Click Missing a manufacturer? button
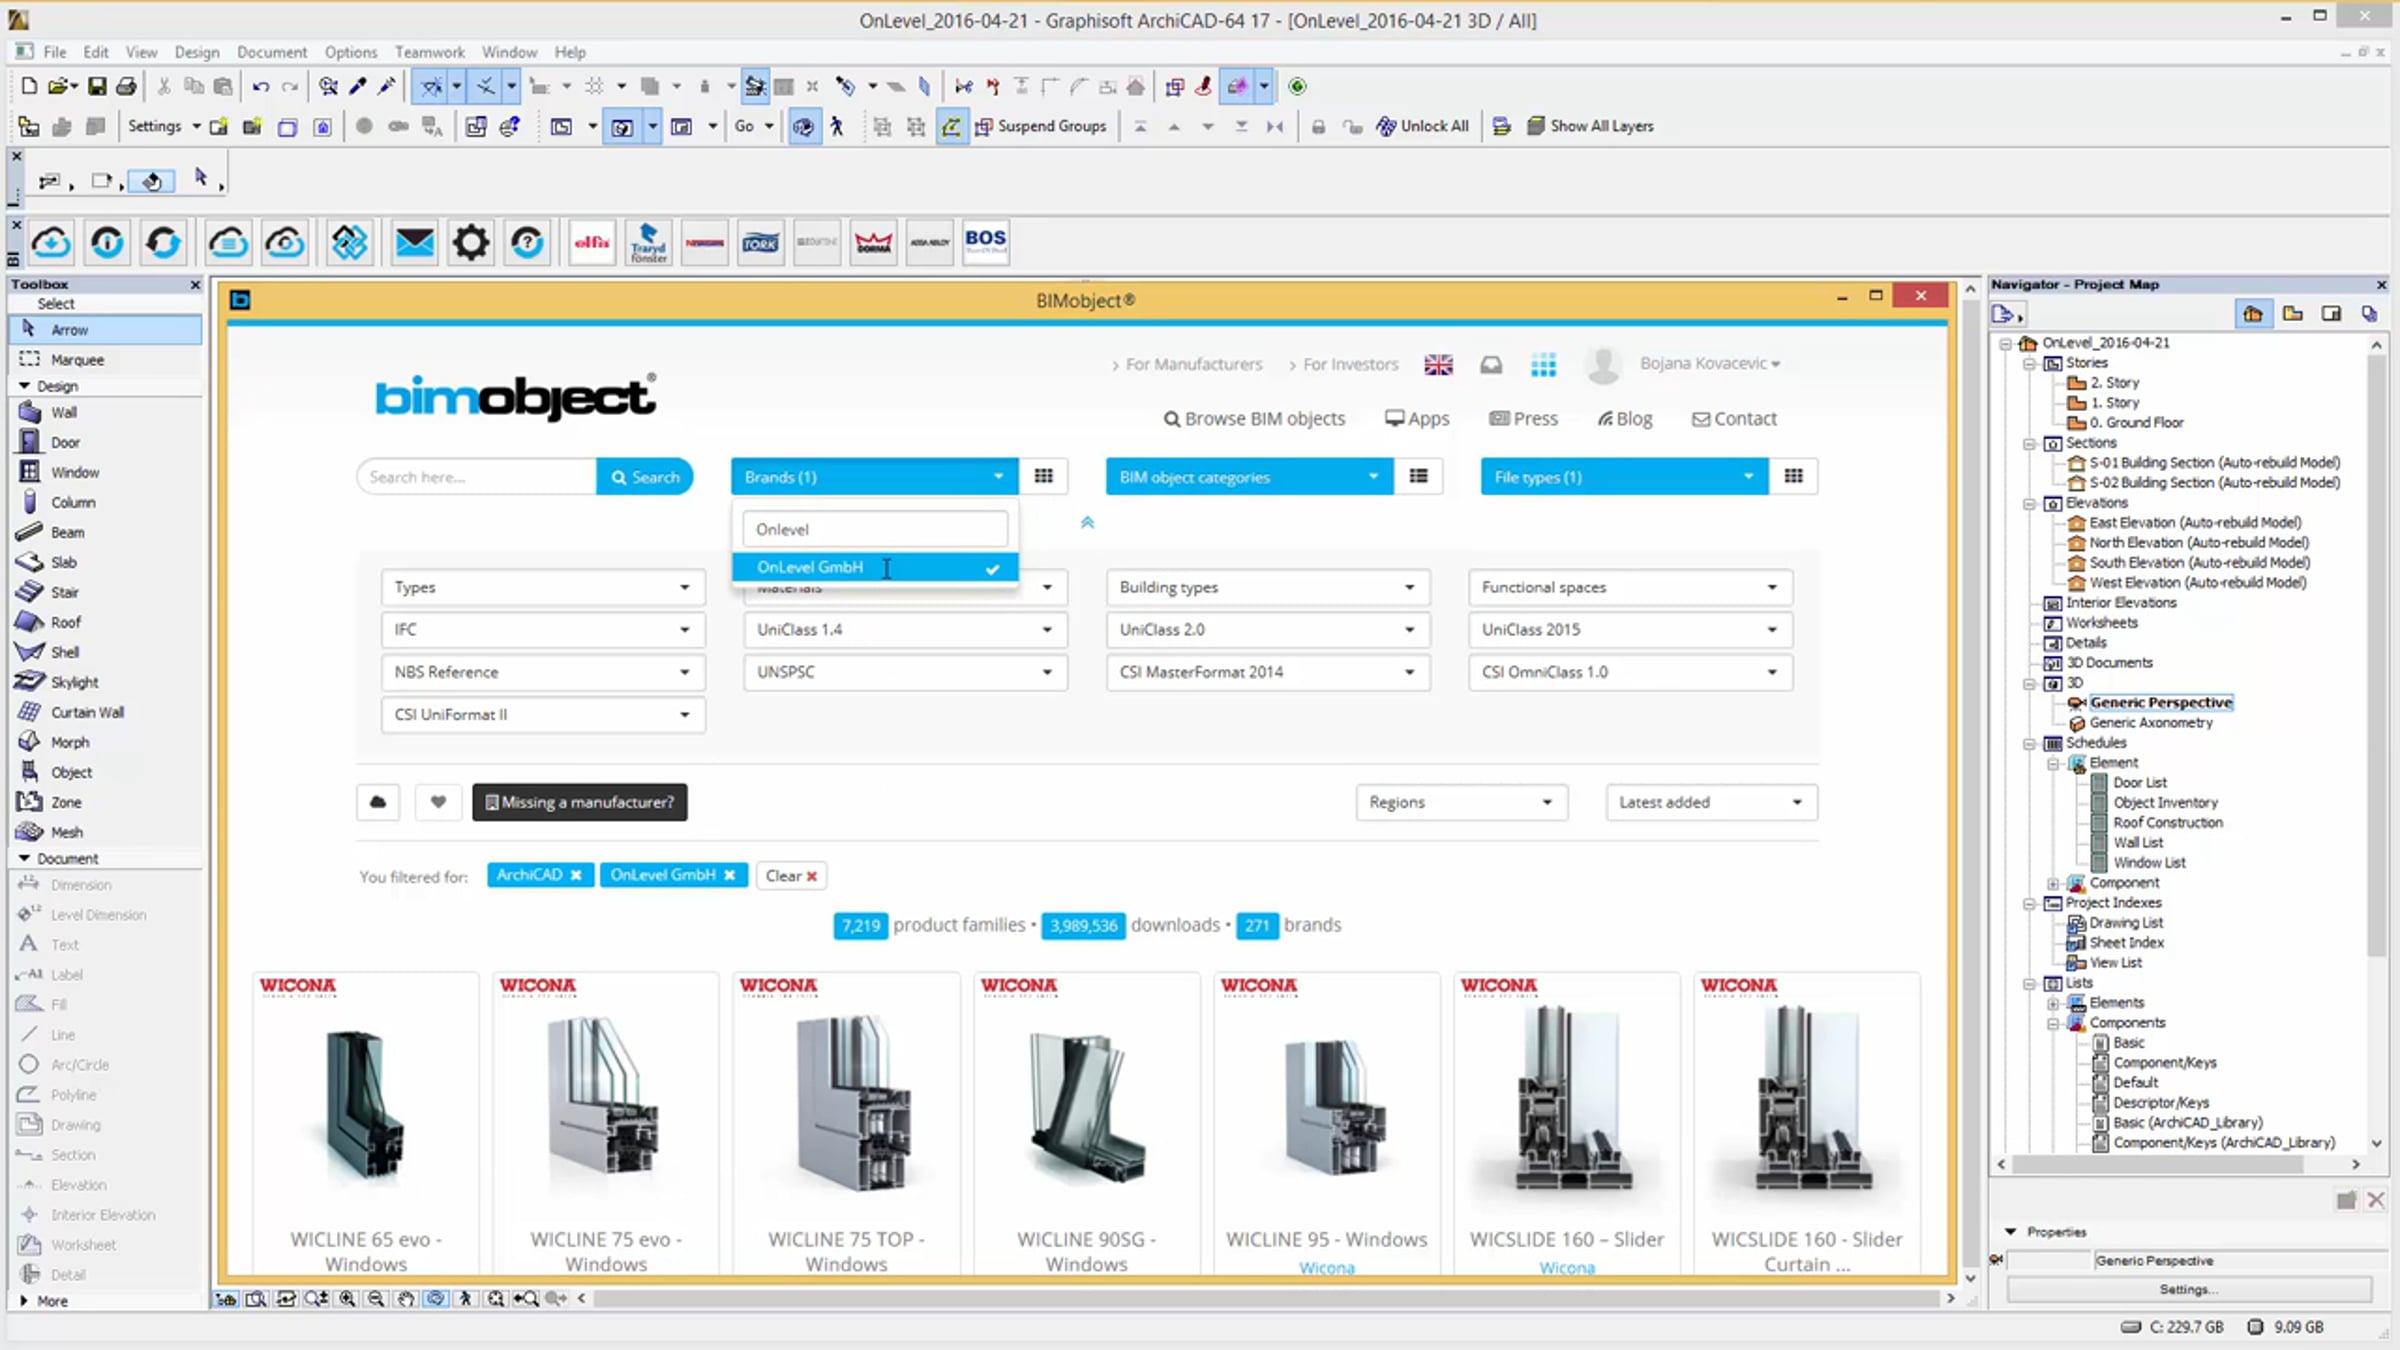Image resolution: width=2400 pixels, height=1350 pixels. point(580,802)
